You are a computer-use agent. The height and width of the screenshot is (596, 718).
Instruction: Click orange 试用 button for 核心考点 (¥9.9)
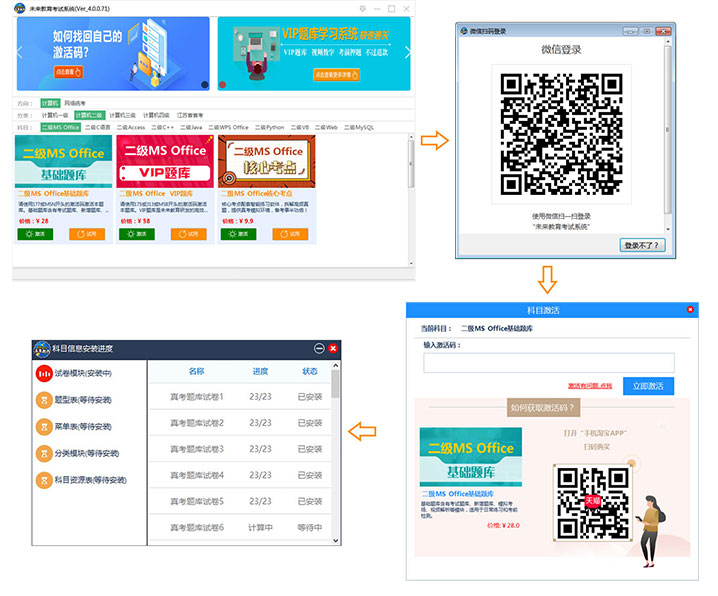coord(290,234)
